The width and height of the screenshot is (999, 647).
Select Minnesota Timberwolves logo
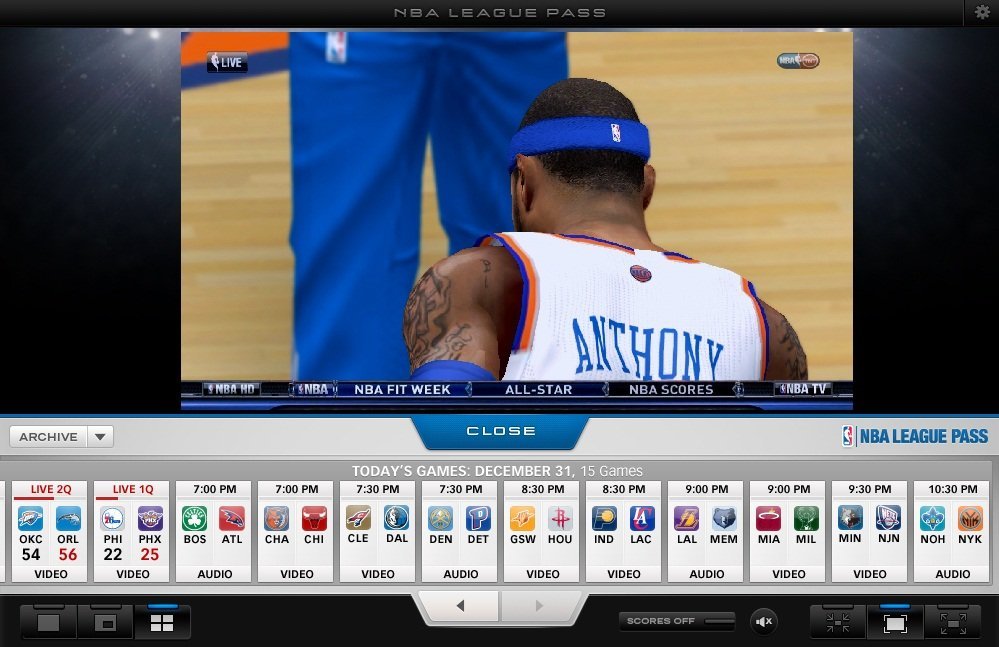click(850, 518)
